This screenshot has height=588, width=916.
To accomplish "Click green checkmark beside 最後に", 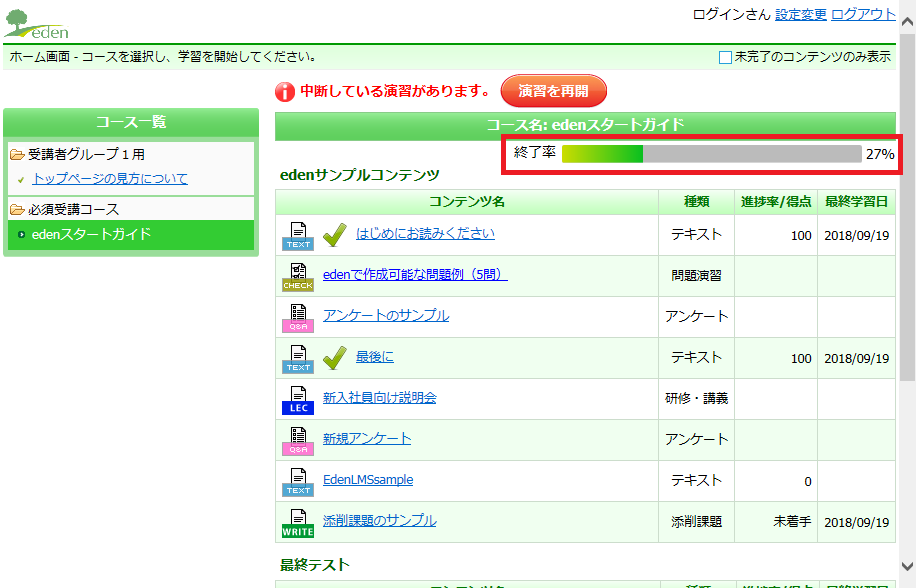I will click(335, 357).
